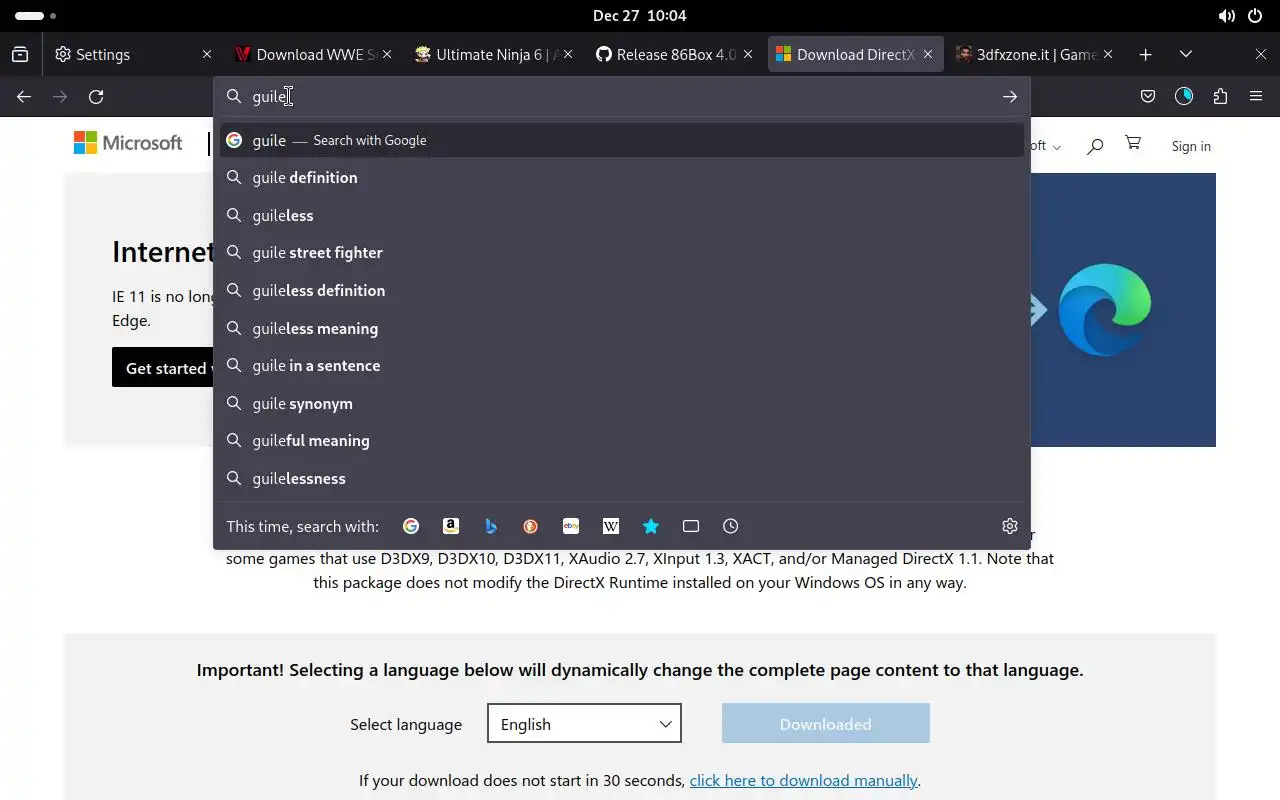Search this time with Wikipedia
Viewport: 1280px width, 800px height.
coord(611,526)
